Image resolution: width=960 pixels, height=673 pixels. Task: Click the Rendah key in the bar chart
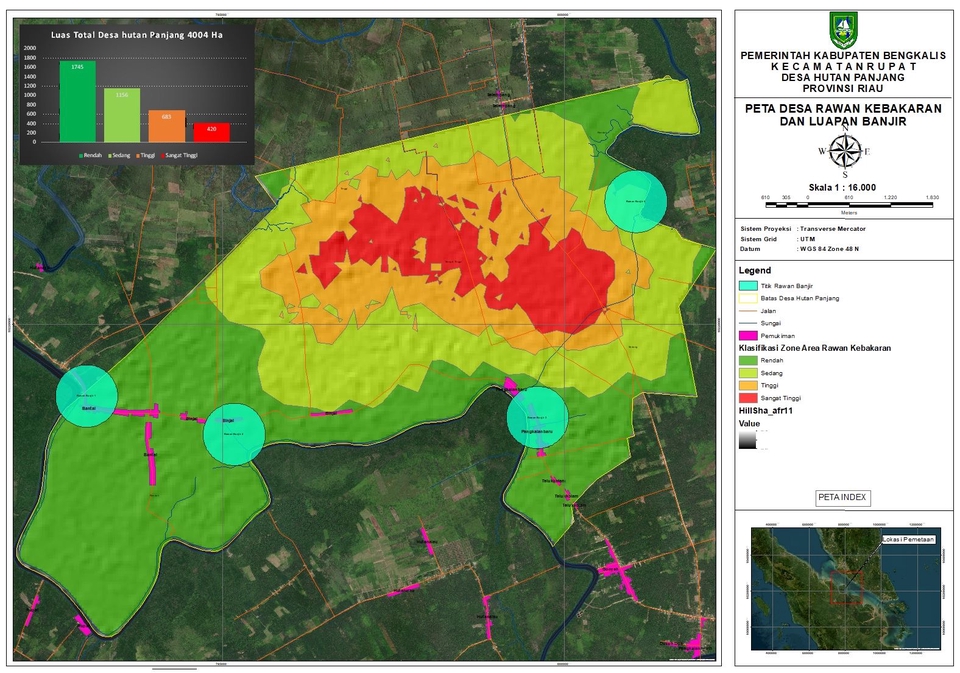tap(91, 156)
